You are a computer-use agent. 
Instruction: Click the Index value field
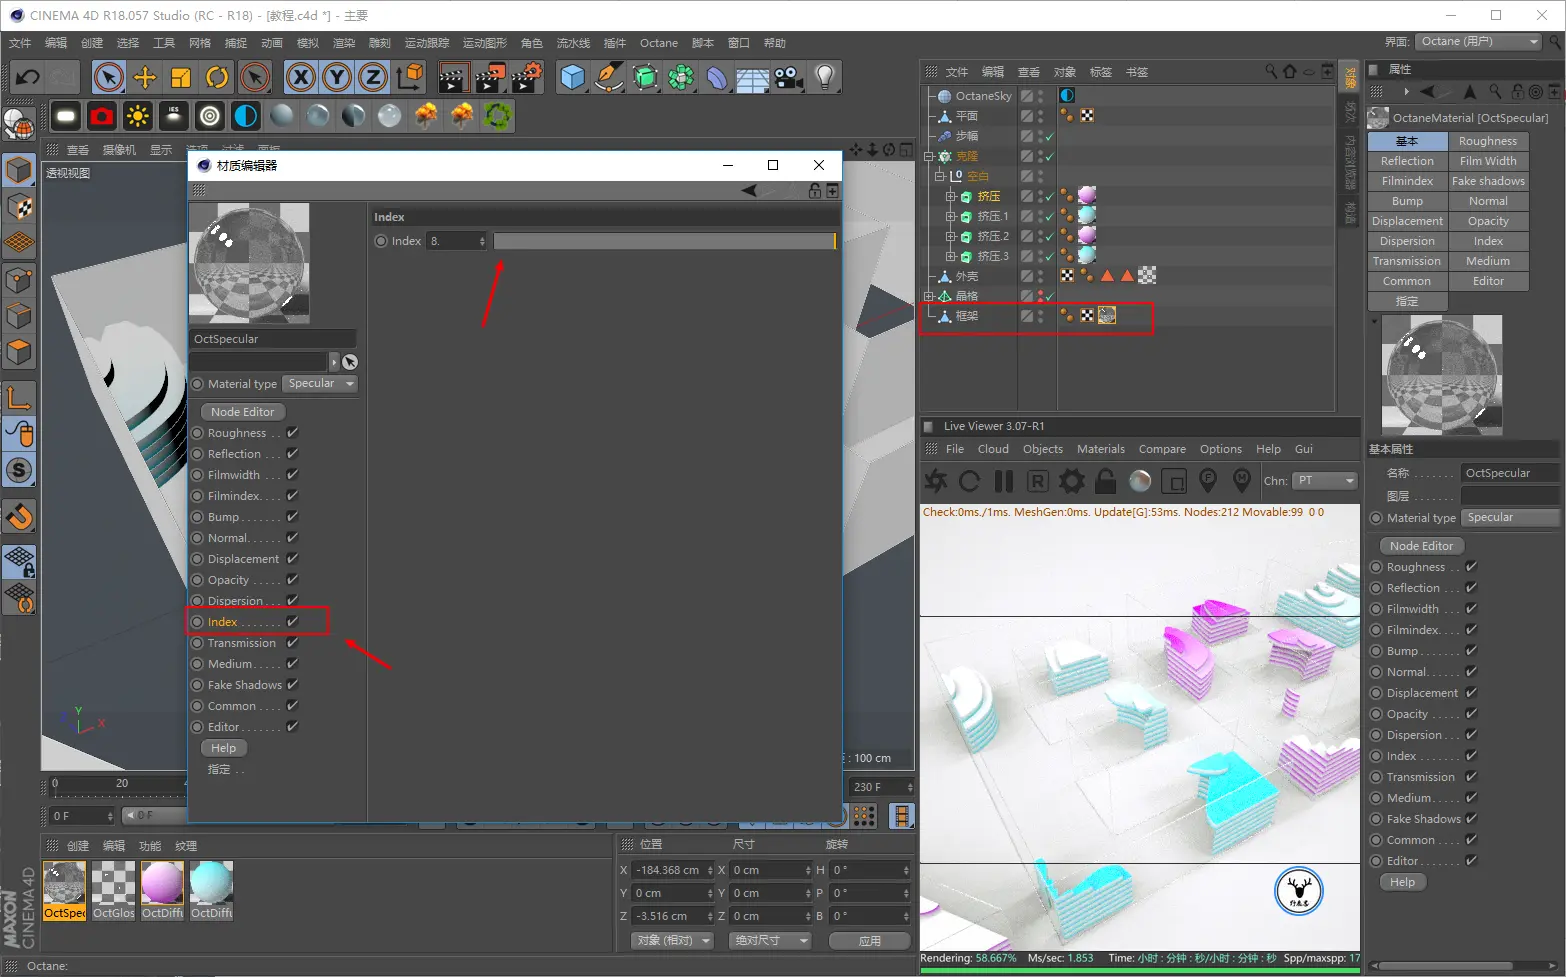coord(456,241)
